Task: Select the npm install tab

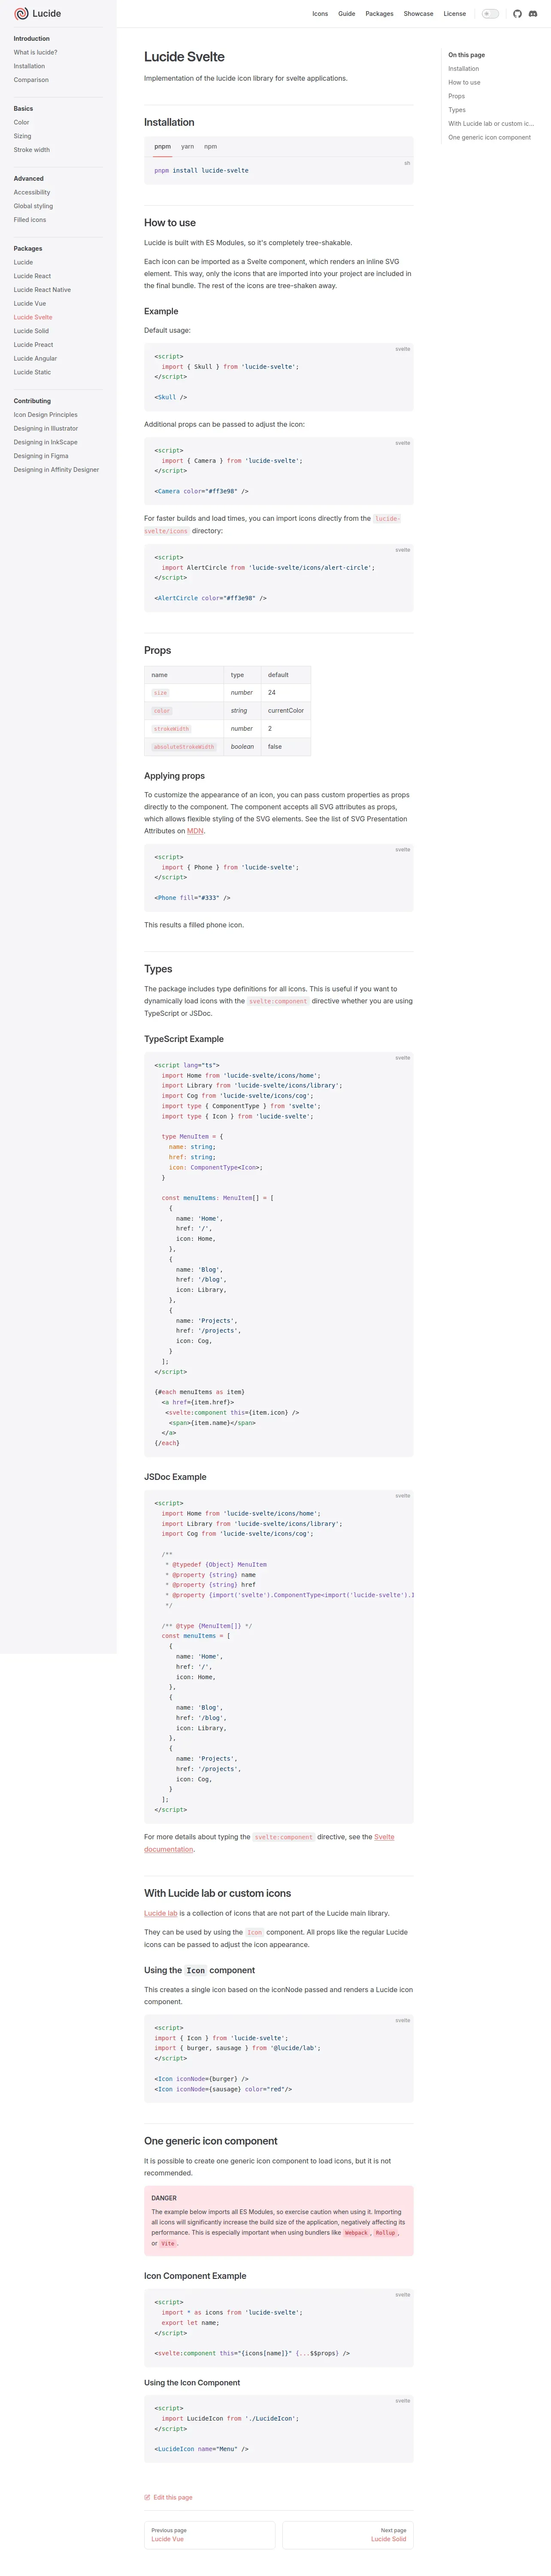Action: click(210, 147)
